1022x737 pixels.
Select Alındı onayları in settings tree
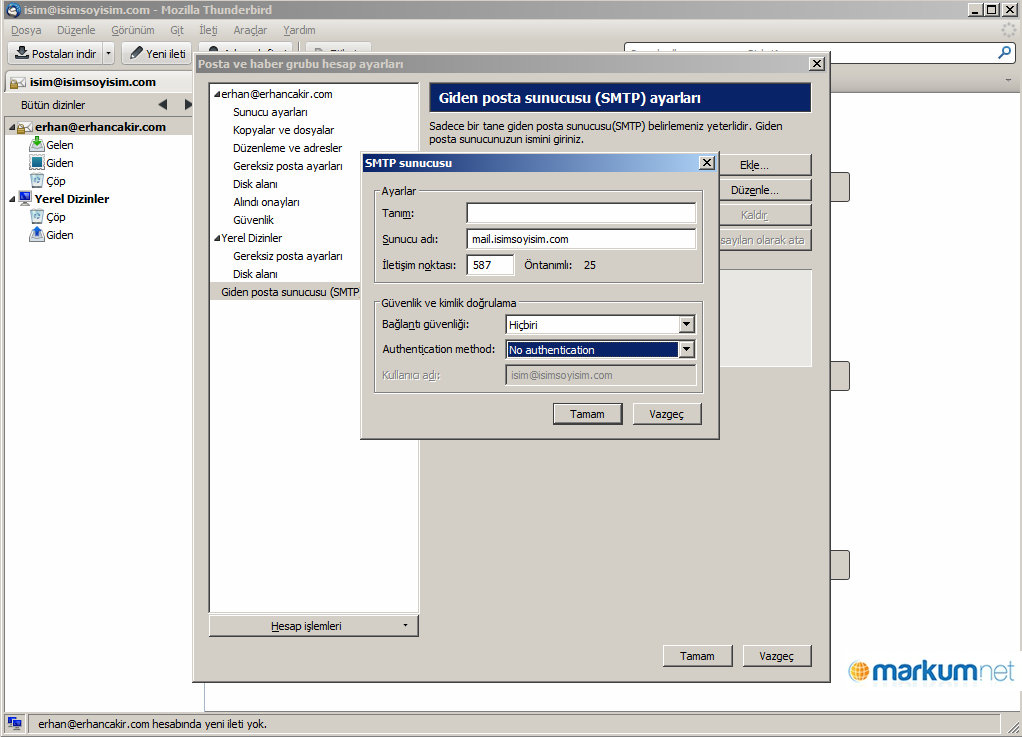(x=266, y=202)
